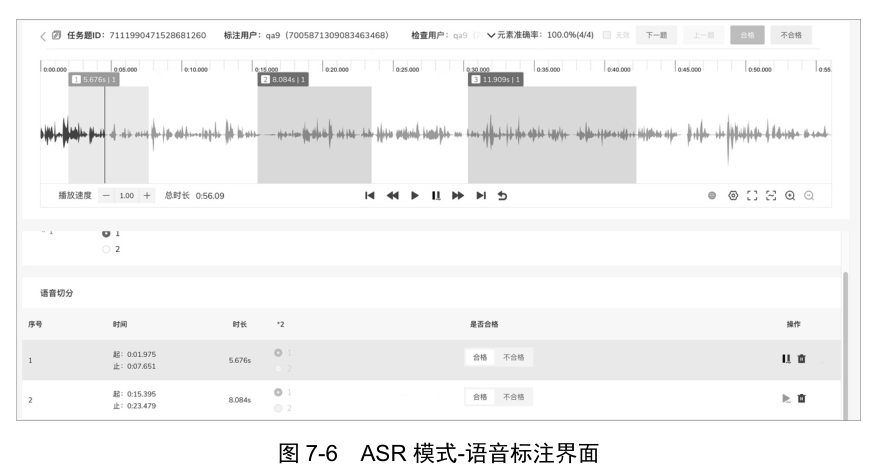Select radio option 2 above 语音切分
This screenshot has height=475, width=878.
[106, 249]
